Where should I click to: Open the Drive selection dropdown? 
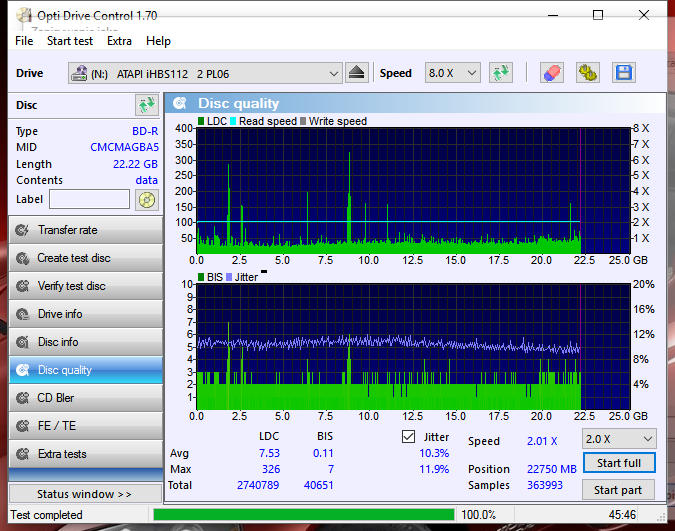coord(205,73)
